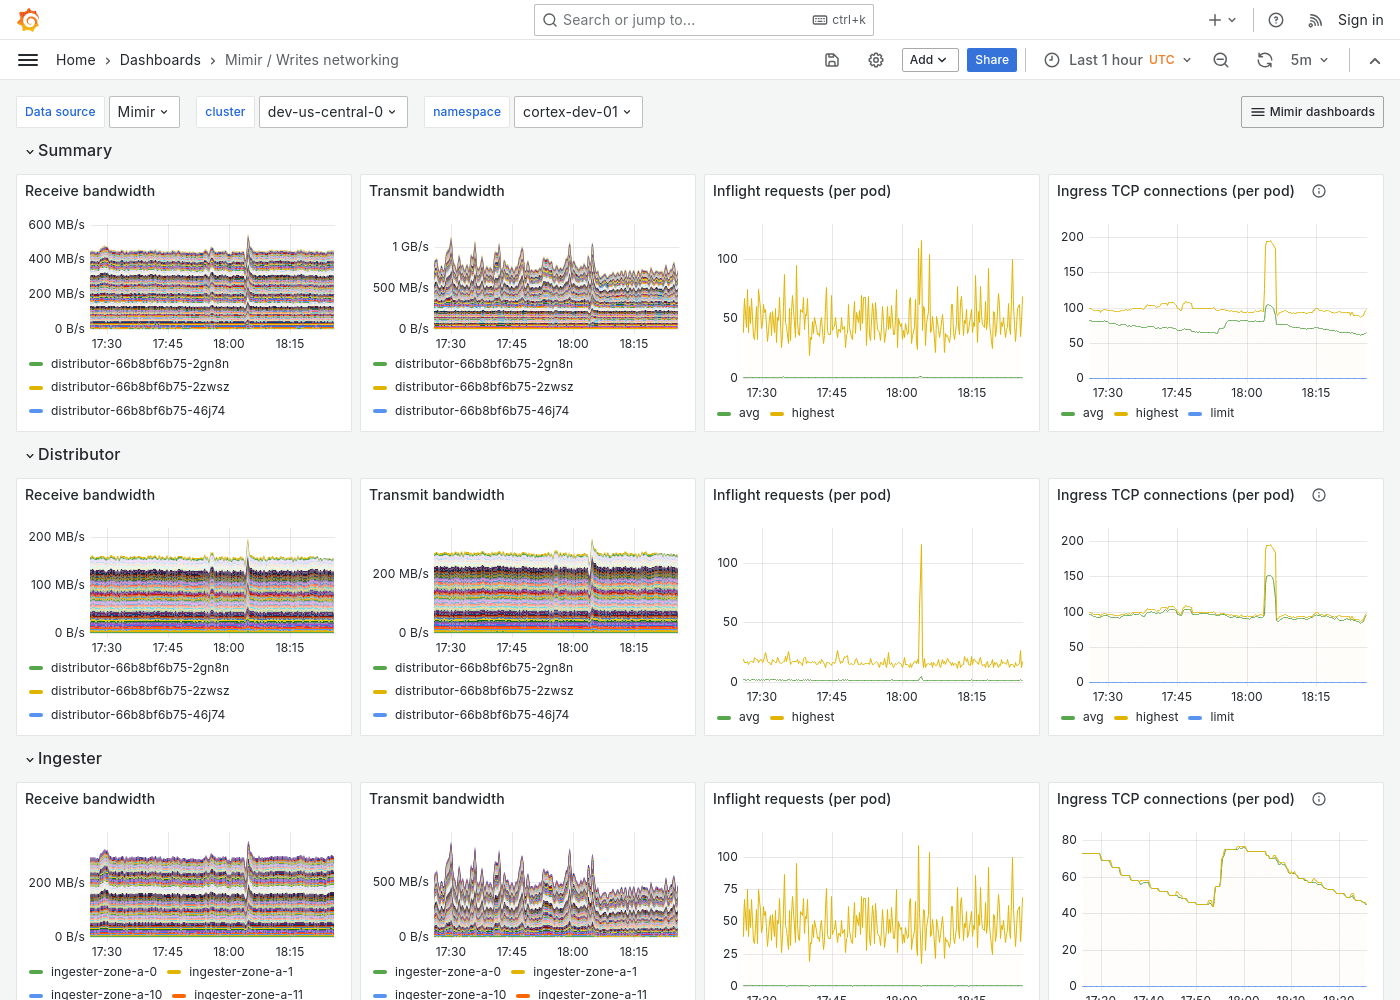Open the Grafana home logo
The height and width of the screenshot is (1000, 1400).
coord(28,19)
